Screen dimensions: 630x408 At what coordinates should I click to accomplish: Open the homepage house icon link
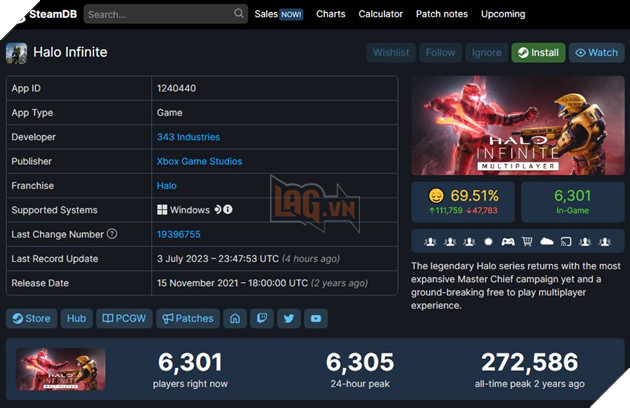point(235,318)
